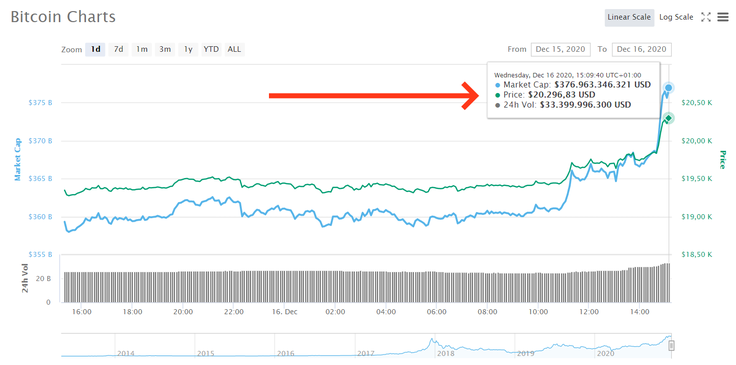Click the Price axis title
Image resolution: width=736 pixels, height=365 pixels.
pos(723,160)
